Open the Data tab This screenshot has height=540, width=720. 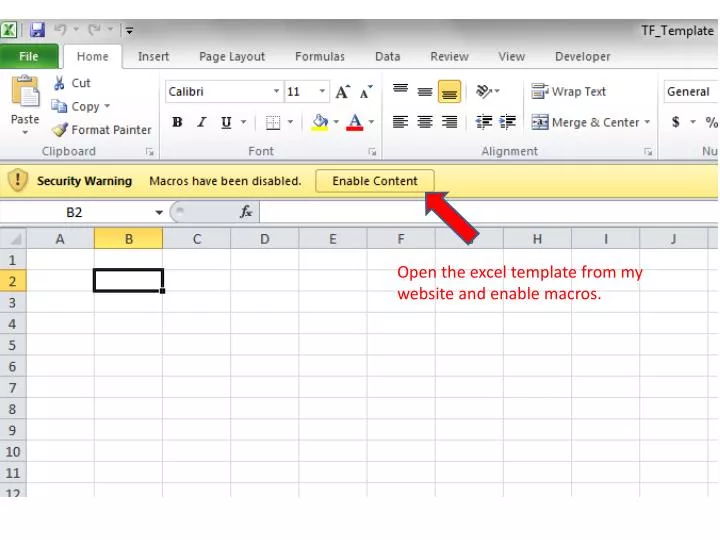(x=388, y=56)
